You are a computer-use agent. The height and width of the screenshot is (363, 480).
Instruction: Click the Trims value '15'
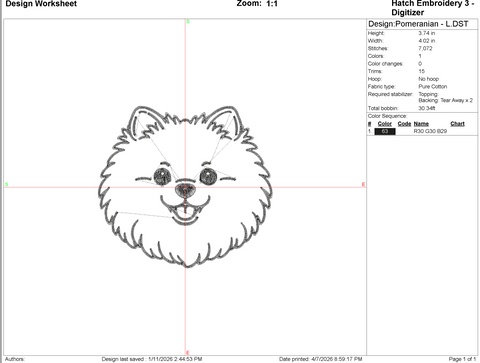point(422,71)
